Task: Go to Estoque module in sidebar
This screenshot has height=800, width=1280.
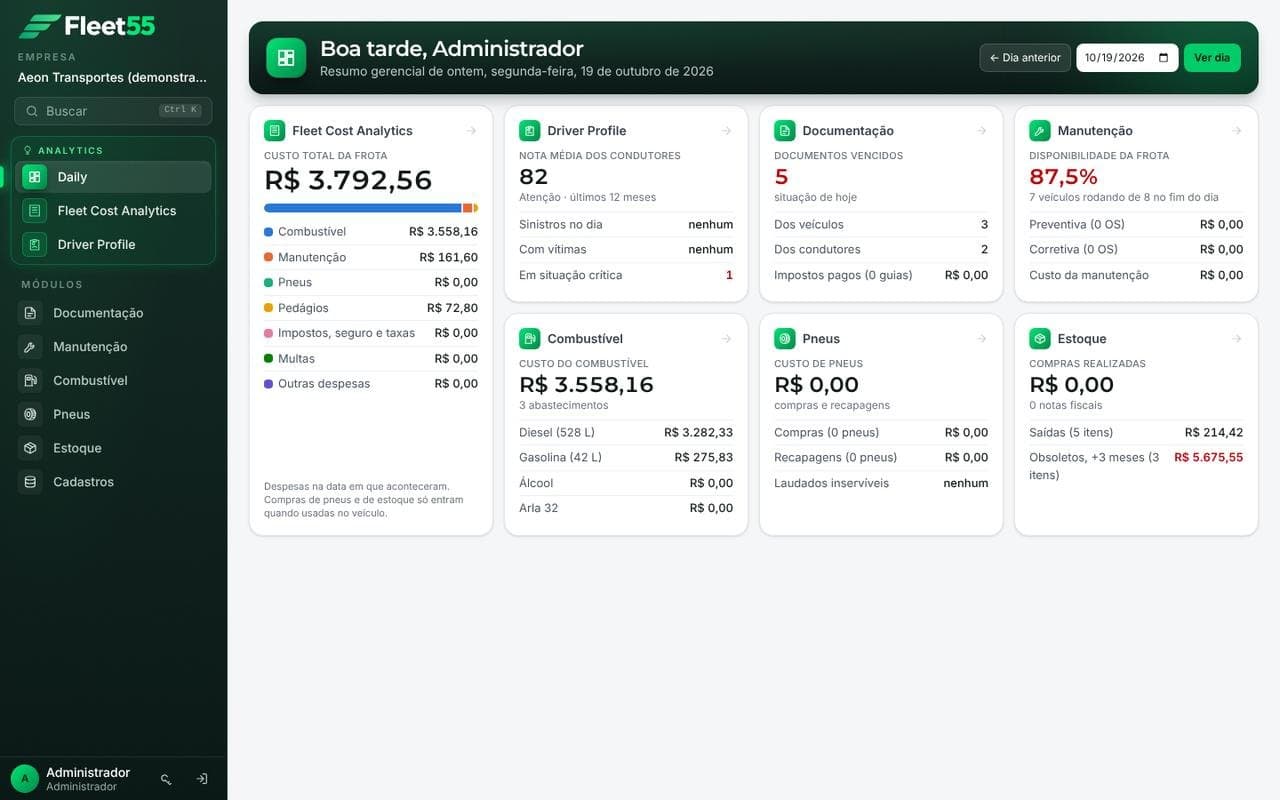Action: click(113, 448)
